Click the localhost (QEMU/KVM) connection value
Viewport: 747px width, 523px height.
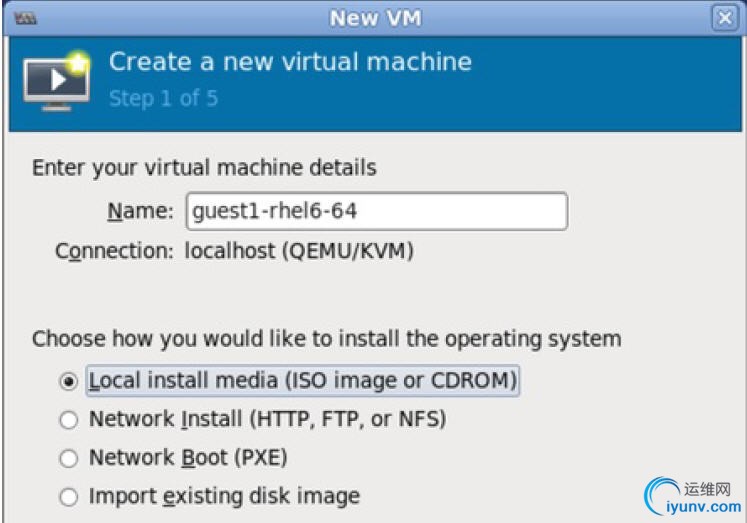(299, 251)
